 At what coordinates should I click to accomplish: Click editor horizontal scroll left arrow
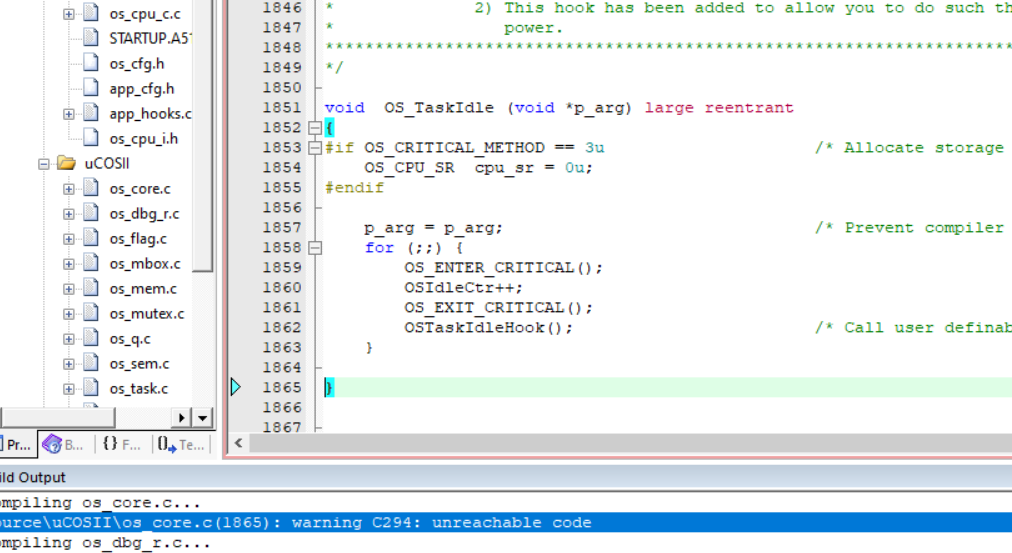click(x=239, y=443)
